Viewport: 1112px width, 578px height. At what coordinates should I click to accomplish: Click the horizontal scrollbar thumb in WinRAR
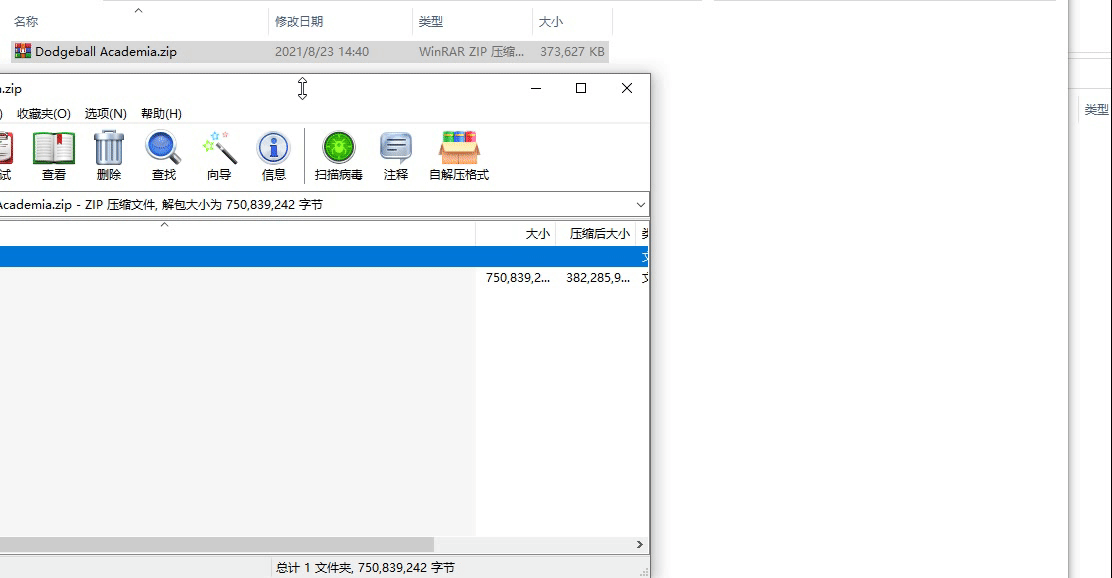tap(216, 545)
